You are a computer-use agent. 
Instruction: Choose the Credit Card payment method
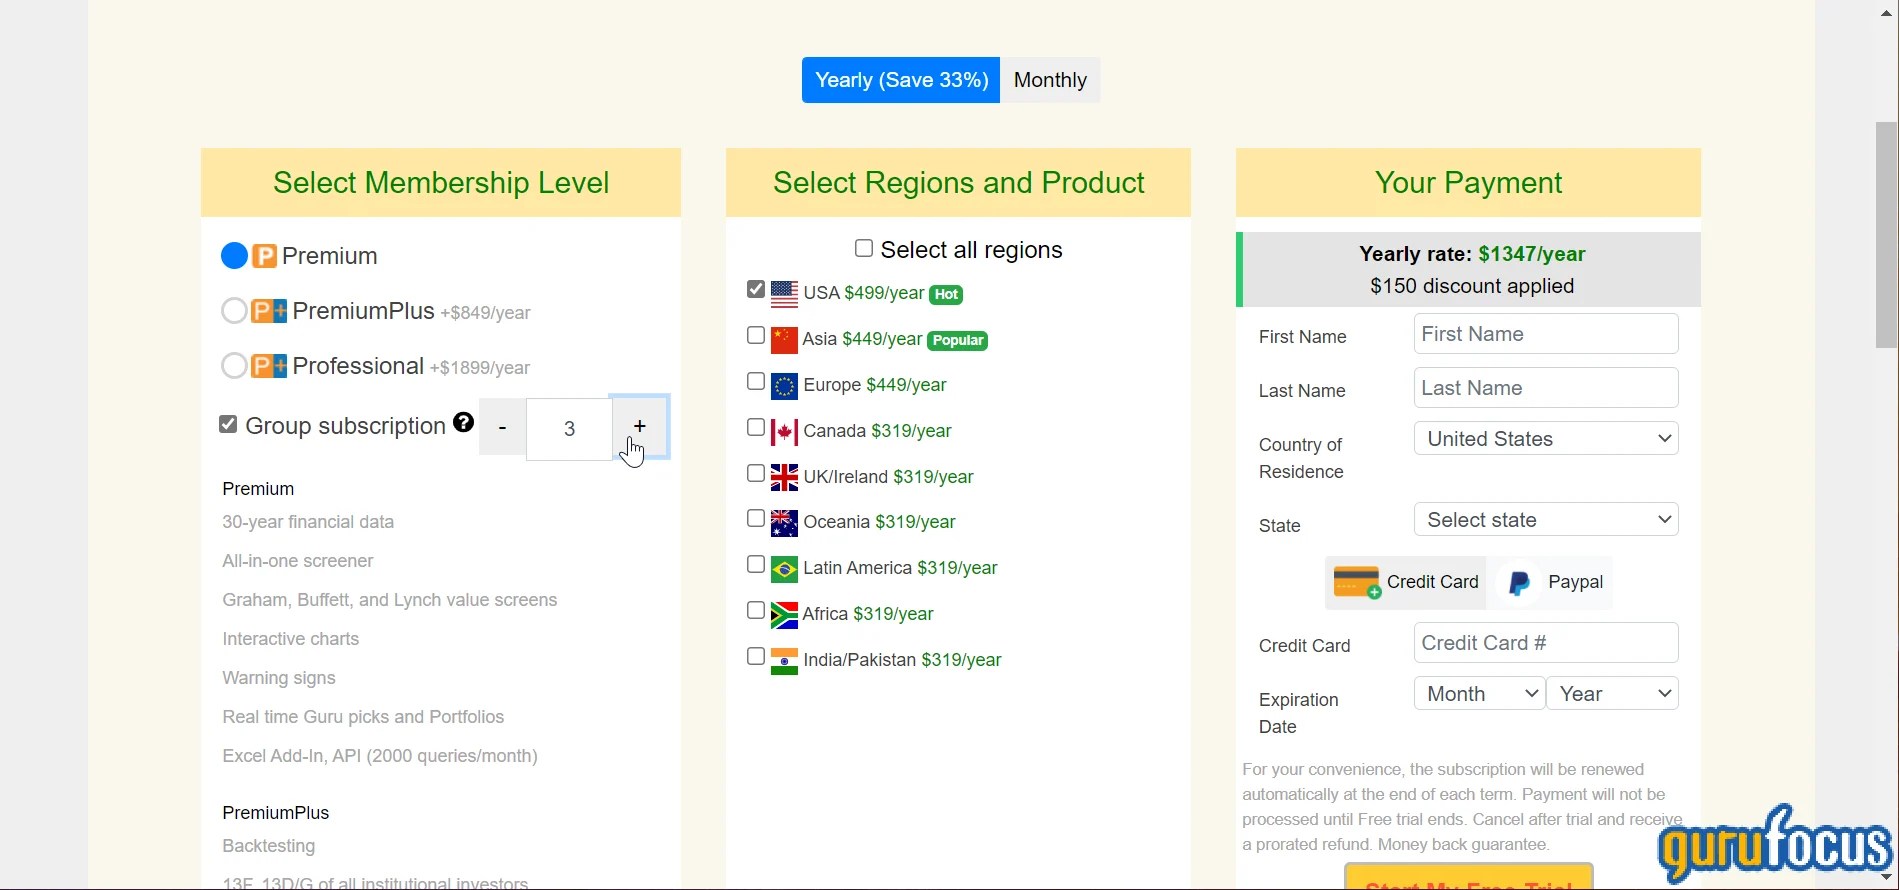point(1405,583)
